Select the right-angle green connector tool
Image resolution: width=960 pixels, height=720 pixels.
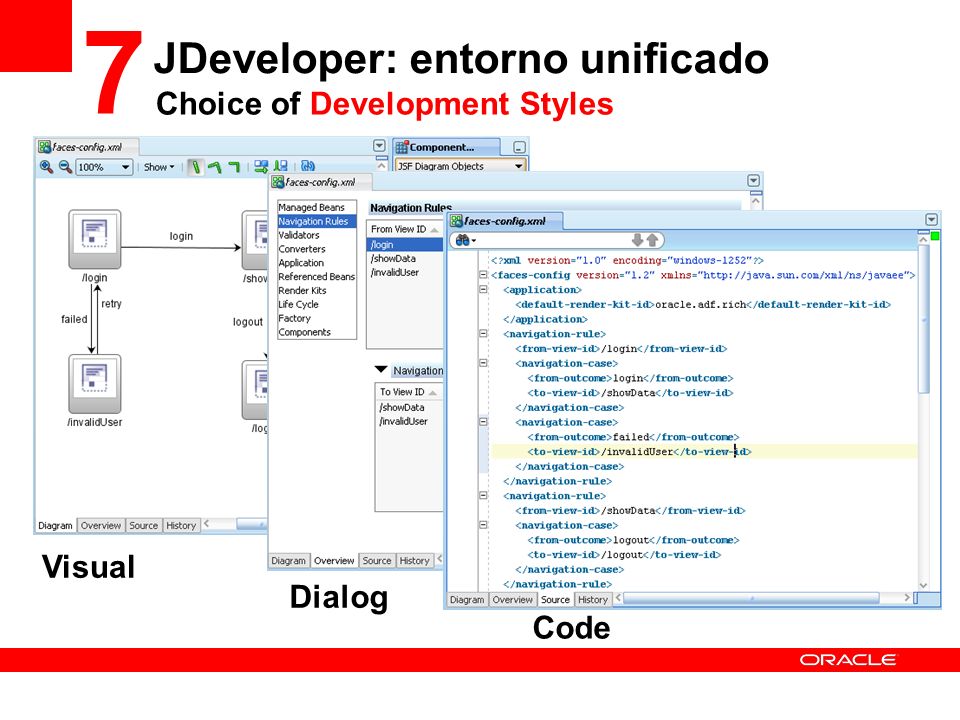coord(234,167)
